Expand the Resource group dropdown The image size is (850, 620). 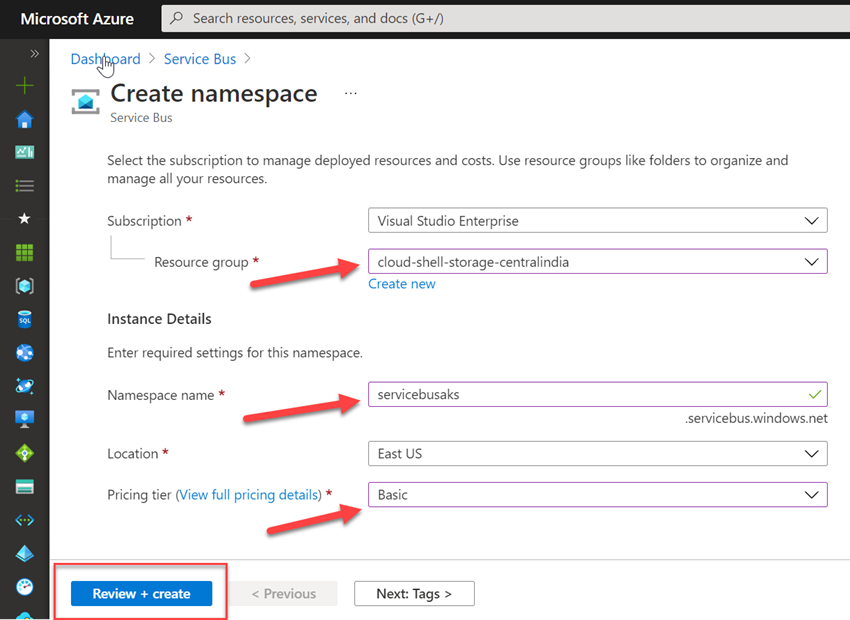[x=597, y=262]
